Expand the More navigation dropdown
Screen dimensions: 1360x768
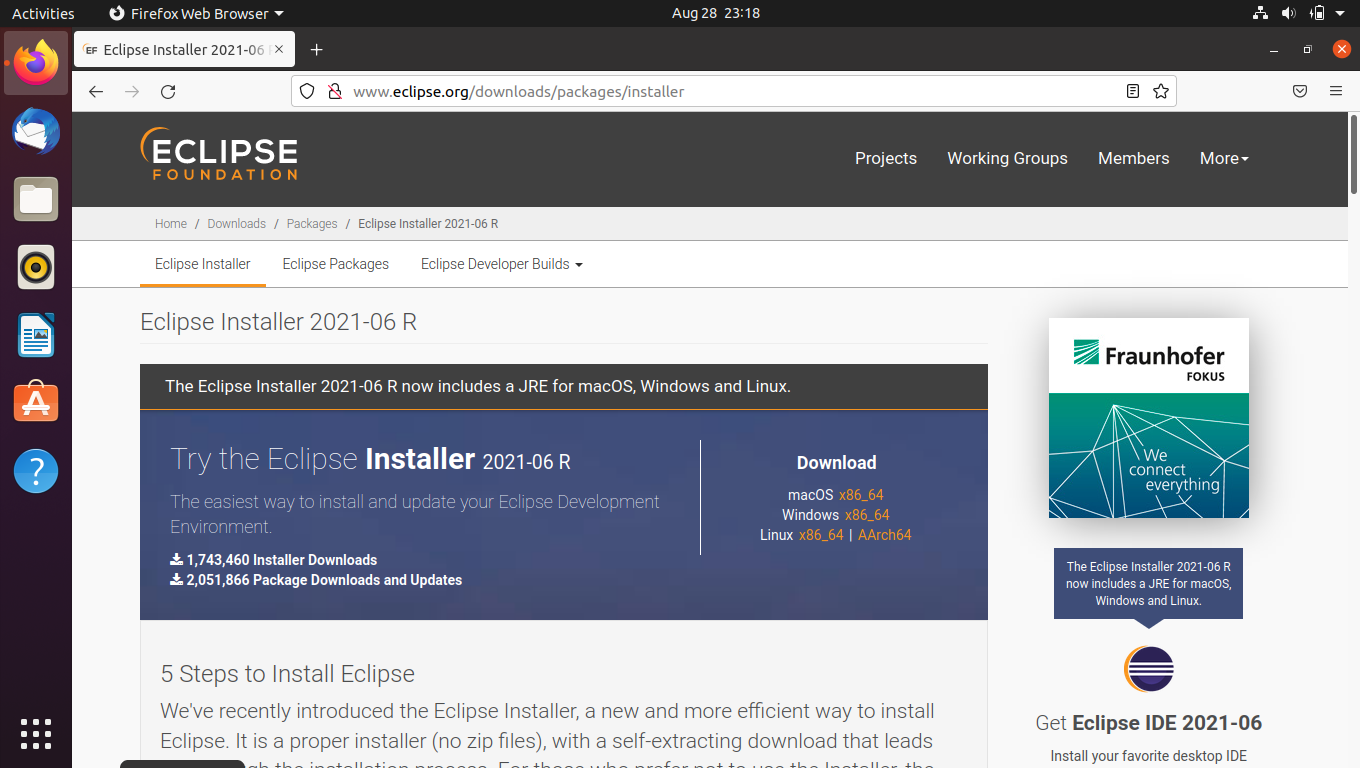[x=1223, y=158]
